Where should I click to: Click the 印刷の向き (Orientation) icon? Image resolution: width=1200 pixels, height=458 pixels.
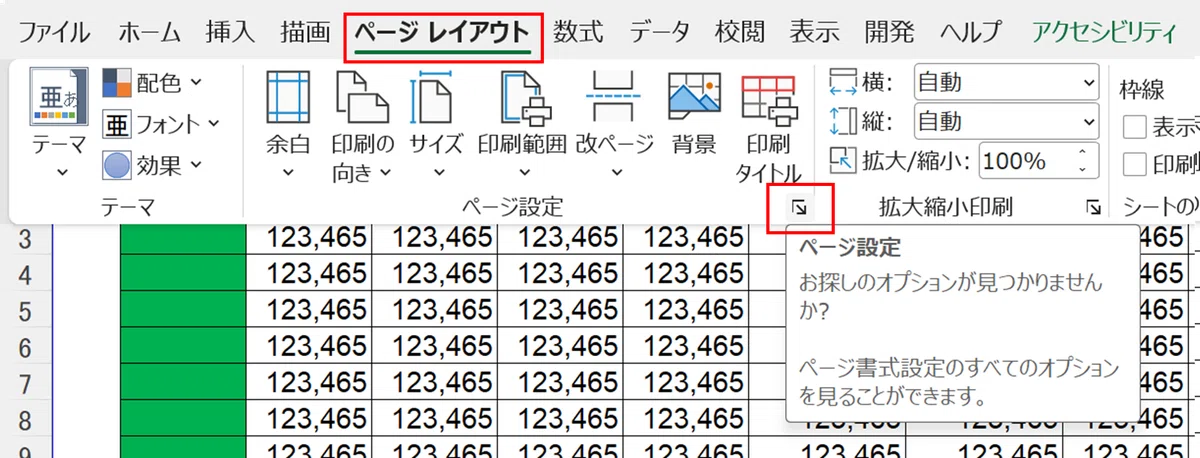pos(362,98)
